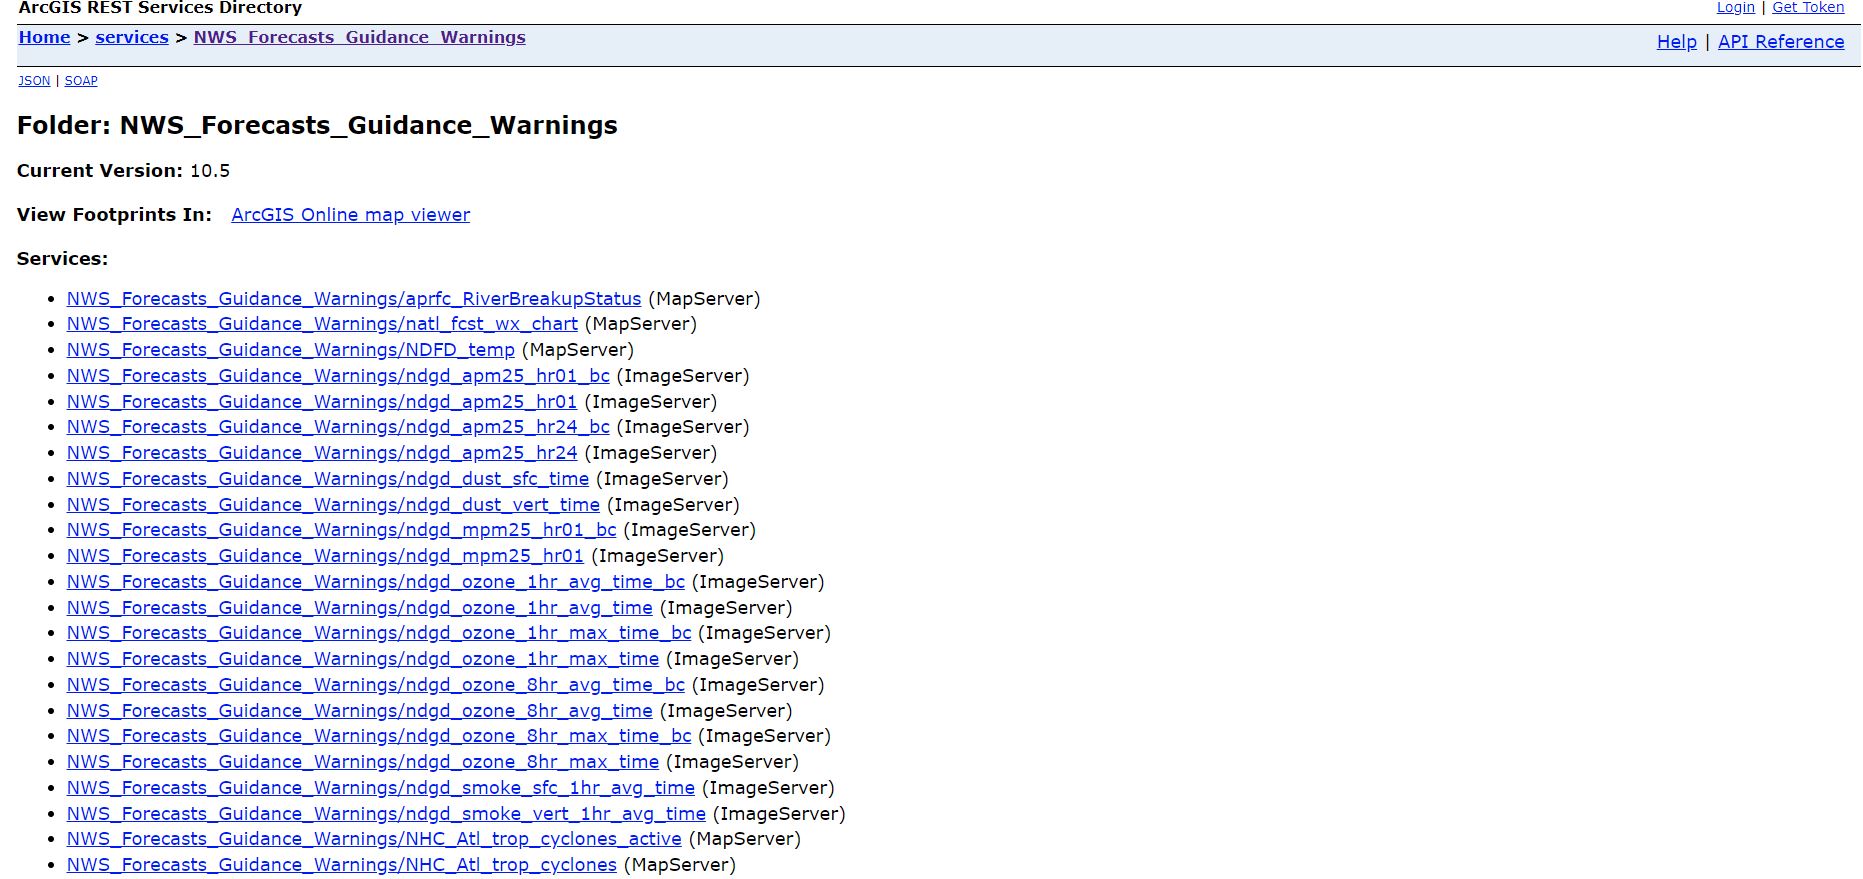Image resolution: width=1863 pixels, height=879 pixels.
Task: Open ndgd_mpm25_hr01_bc ImageServer link
Action: pyautogui.click(x=342, y=530)
